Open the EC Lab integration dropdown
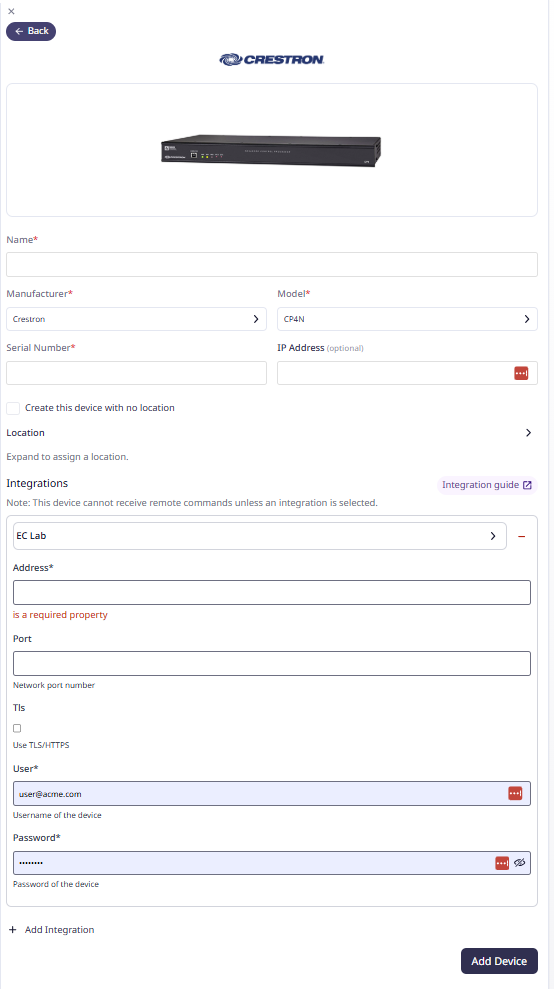 (x=259, y=536)
